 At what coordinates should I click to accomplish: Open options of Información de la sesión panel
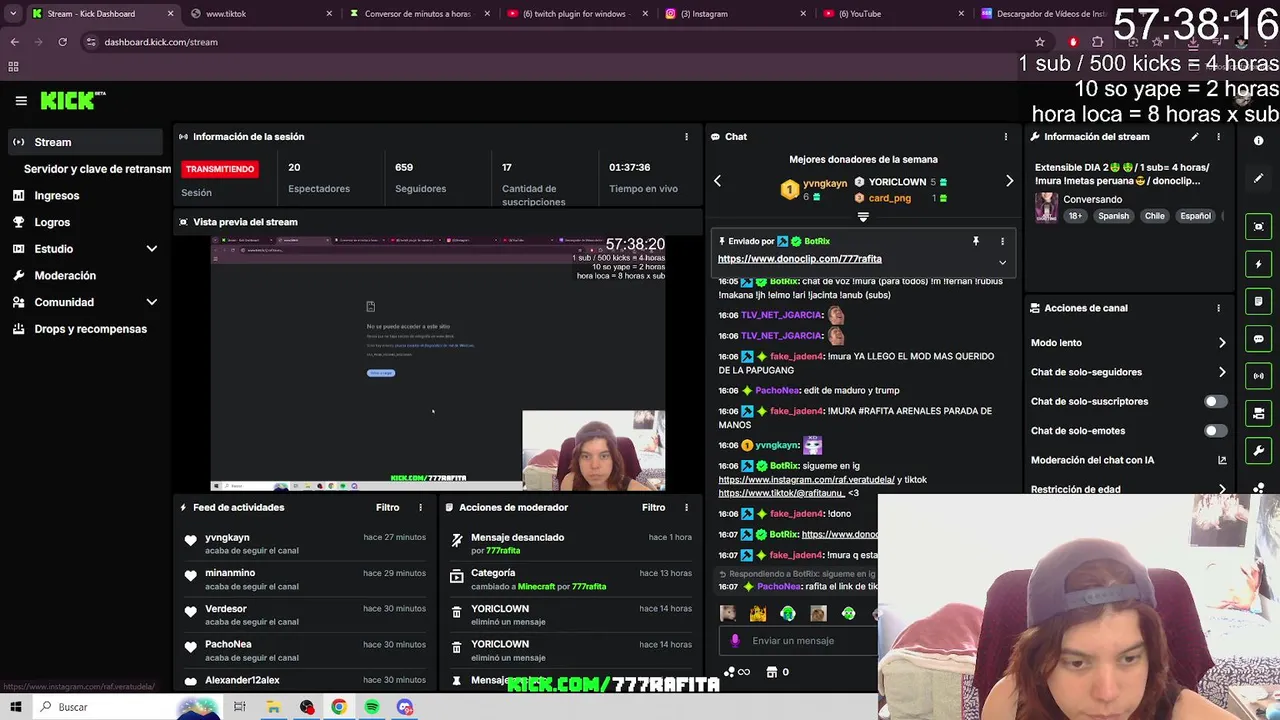[686, 137]
